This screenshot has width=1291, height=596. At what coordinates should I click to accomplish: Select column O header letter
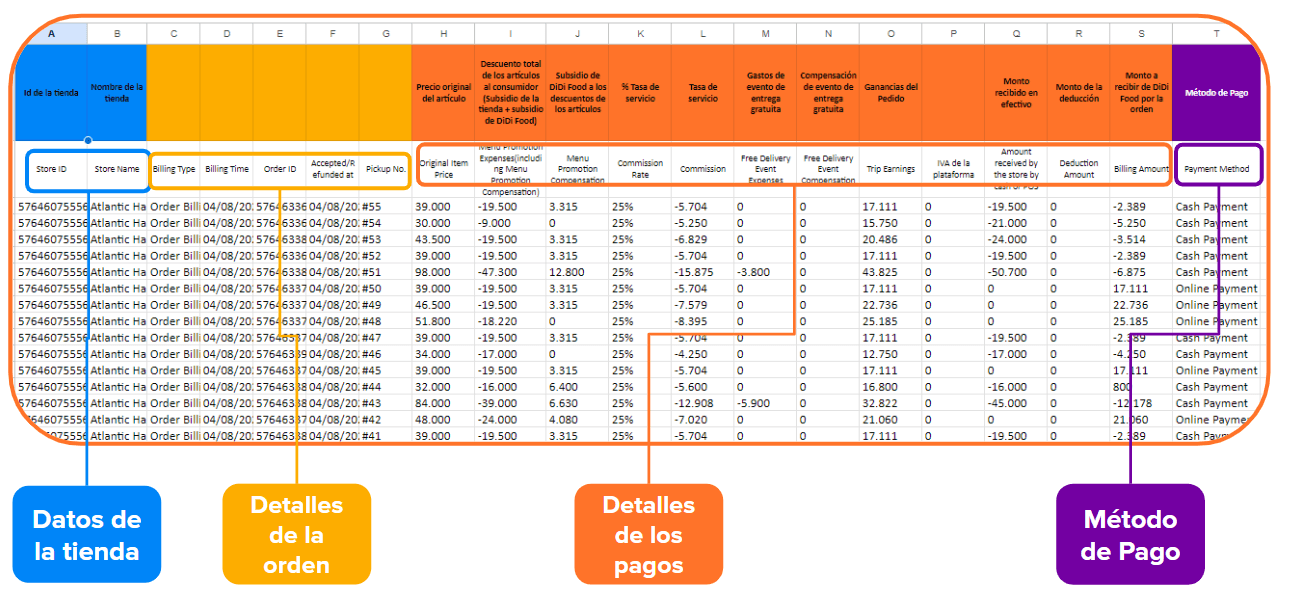[x=890, y=34]
